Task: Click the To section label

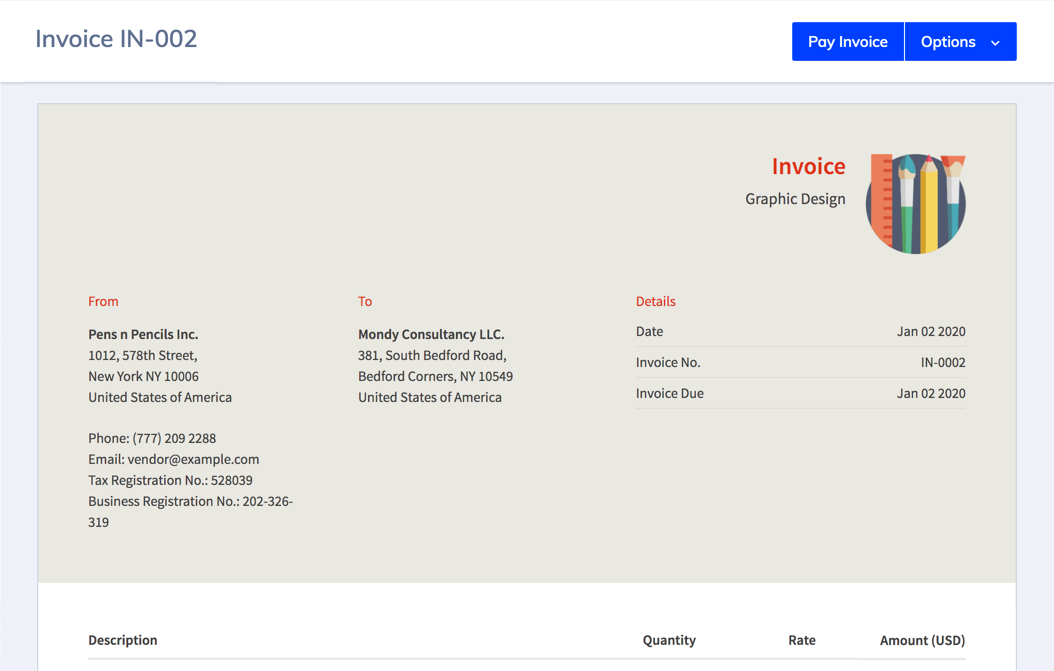Action: tap(365, 301)
